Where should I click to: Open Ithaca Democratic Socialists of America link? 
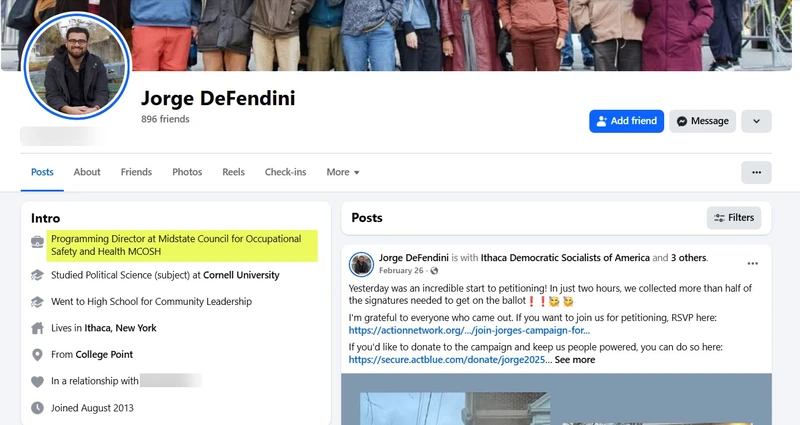tap(565, 258)
